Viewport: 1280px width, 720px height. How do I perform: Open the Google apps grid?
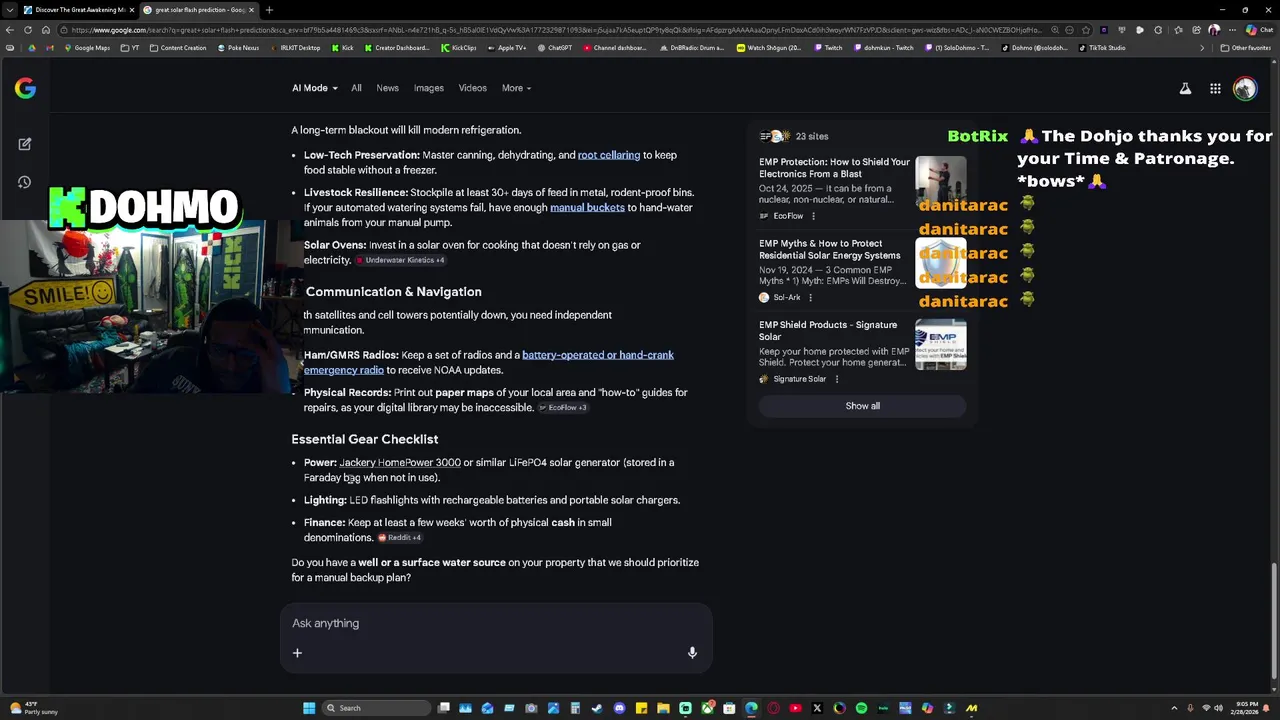tap(1215, 88)
